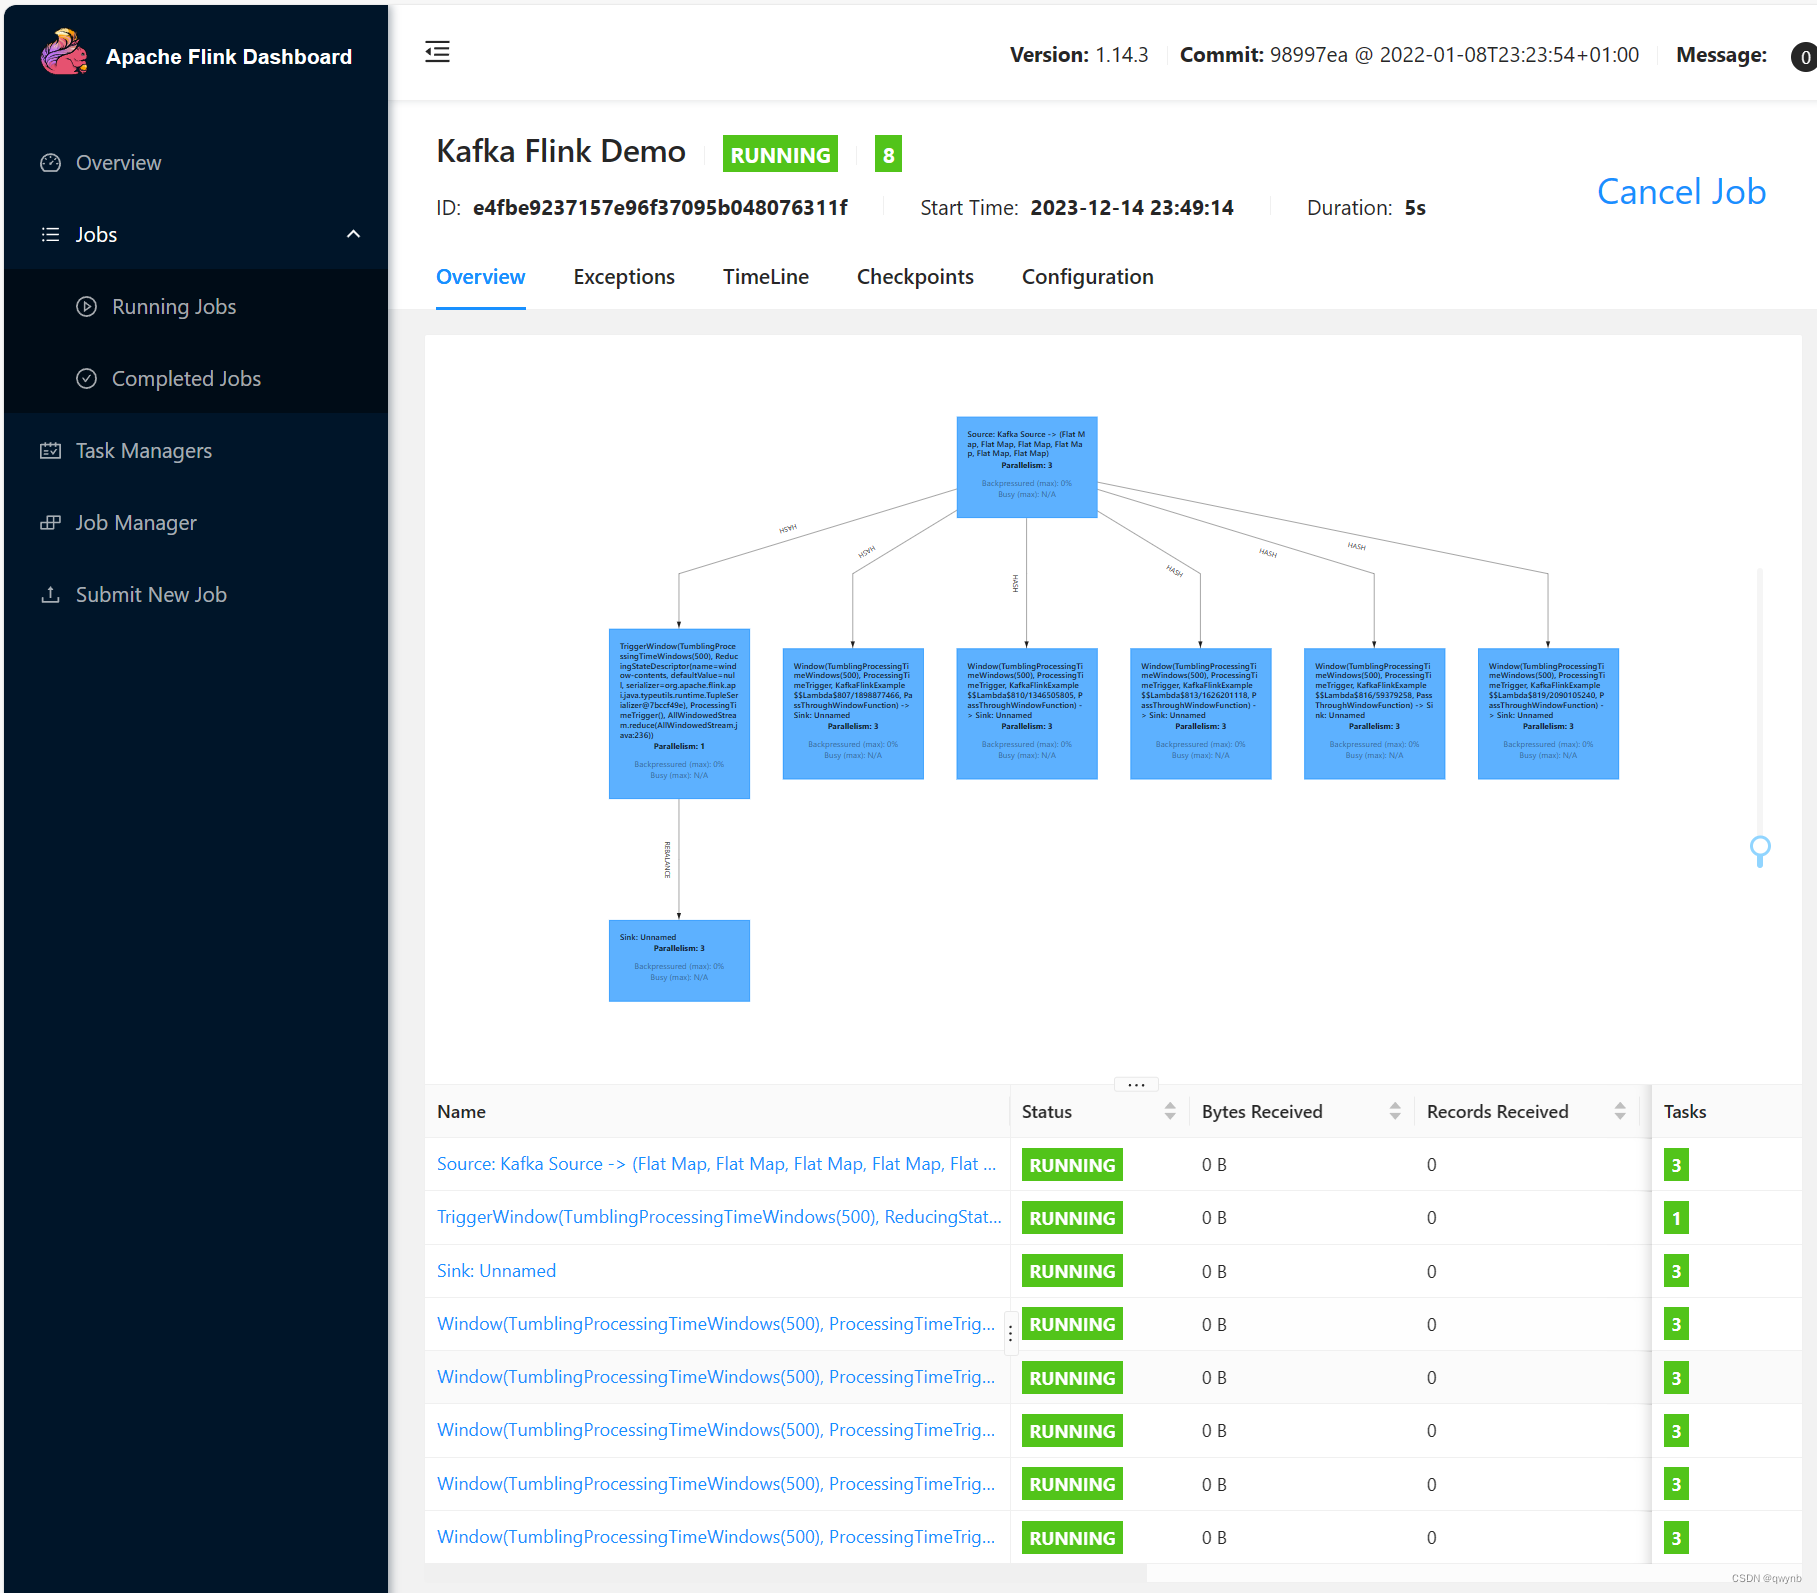
Task: Open Job Manager page
Action: point(196,523)
